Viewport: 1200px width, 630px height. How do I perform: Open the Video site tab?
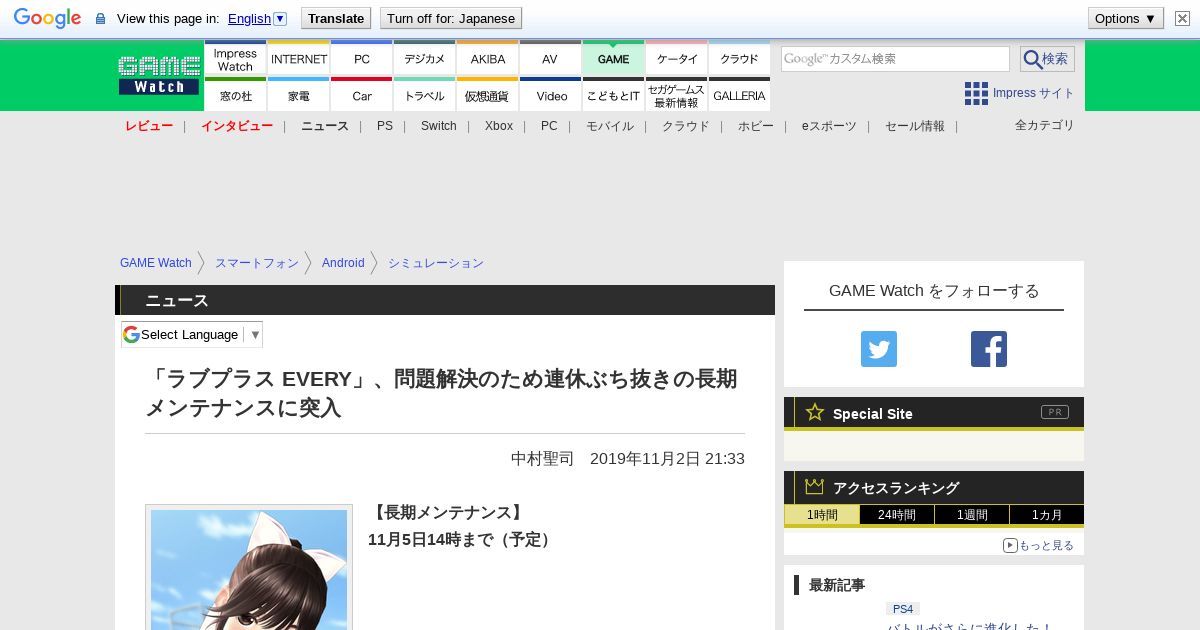click(551, 95)
